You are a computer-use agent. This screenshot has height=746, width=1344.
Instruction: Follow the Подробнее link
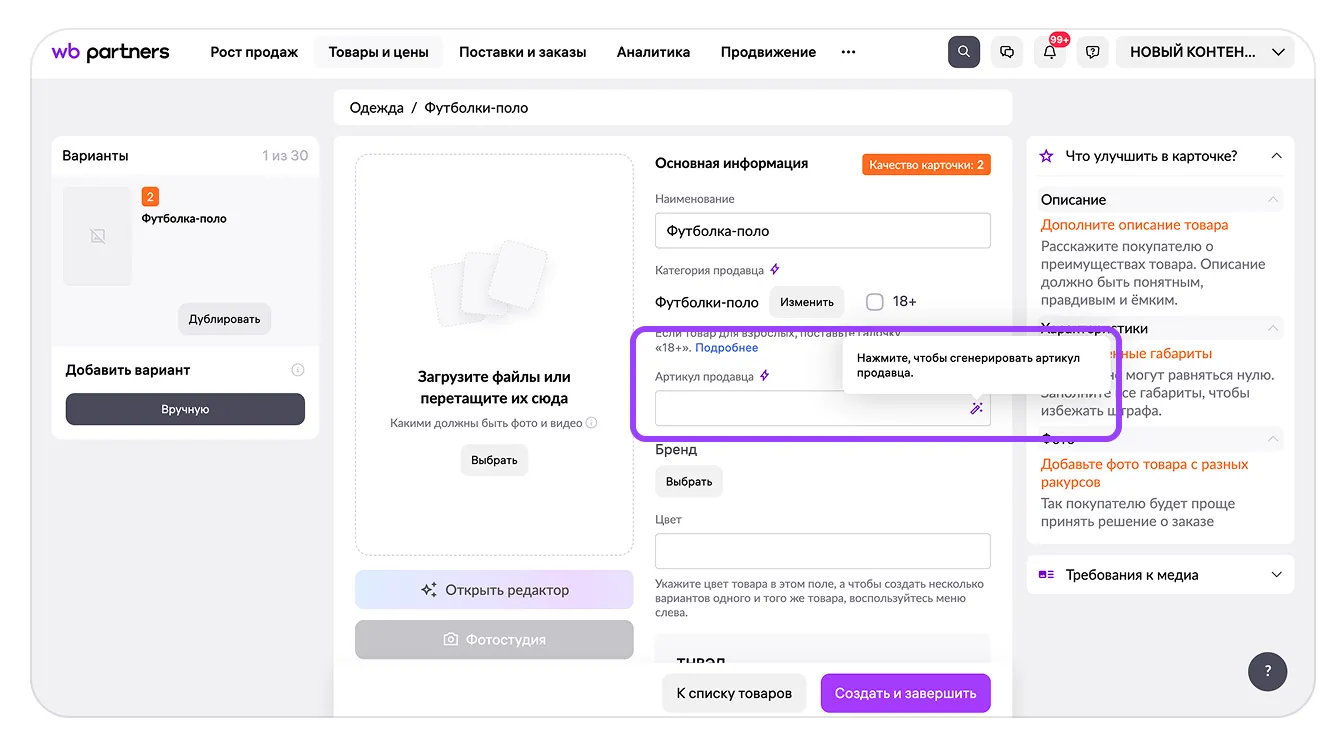[x=727, y=348]
